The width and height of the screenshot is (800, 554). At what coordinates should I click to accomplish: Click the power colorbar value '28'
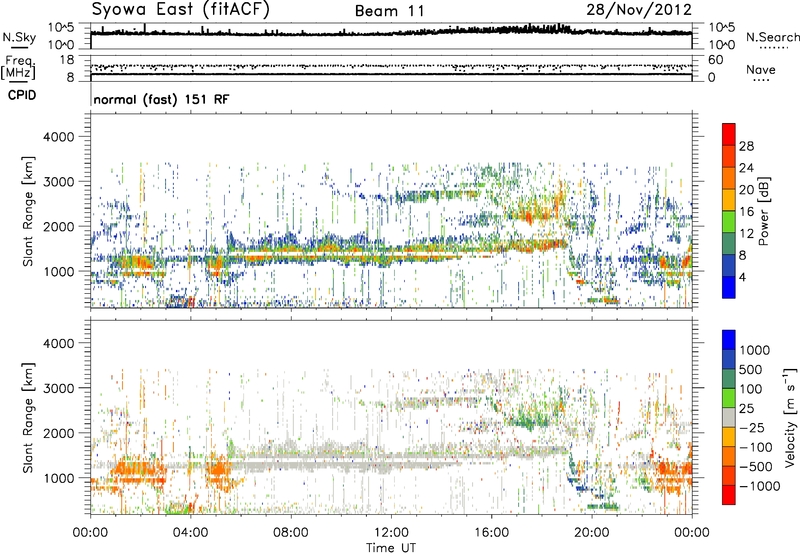pos(746,146)
